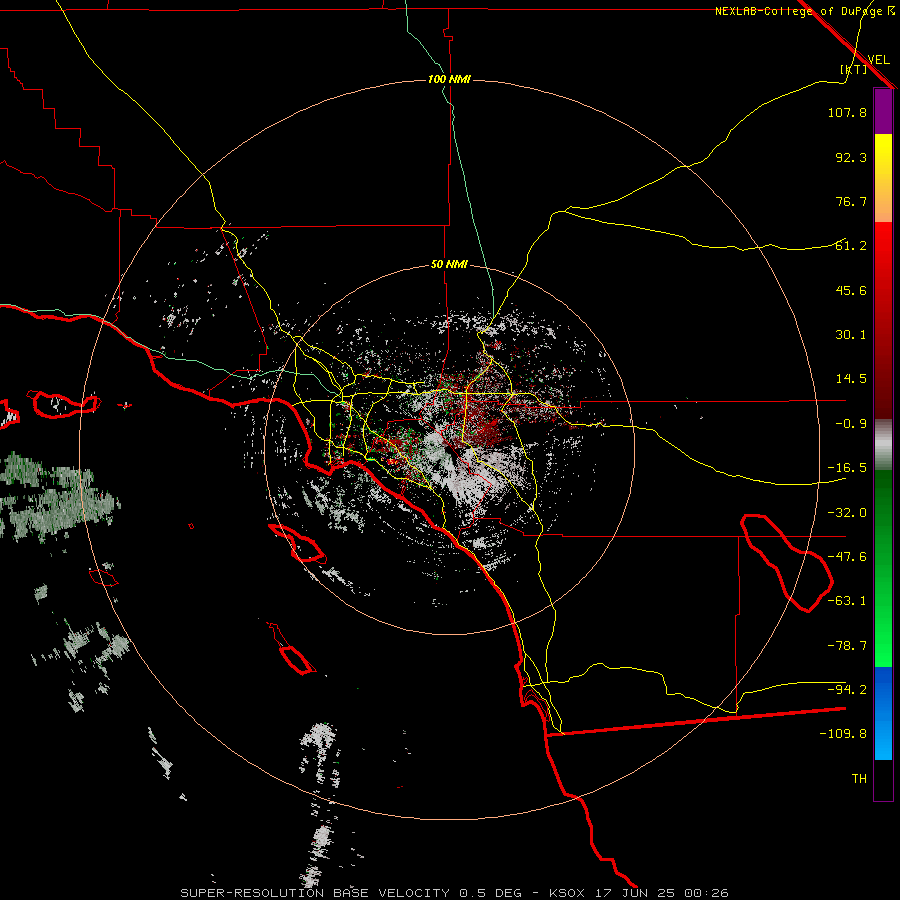
Task: Pick the purple segment of the velocity scale
Action: pos(883,111)
